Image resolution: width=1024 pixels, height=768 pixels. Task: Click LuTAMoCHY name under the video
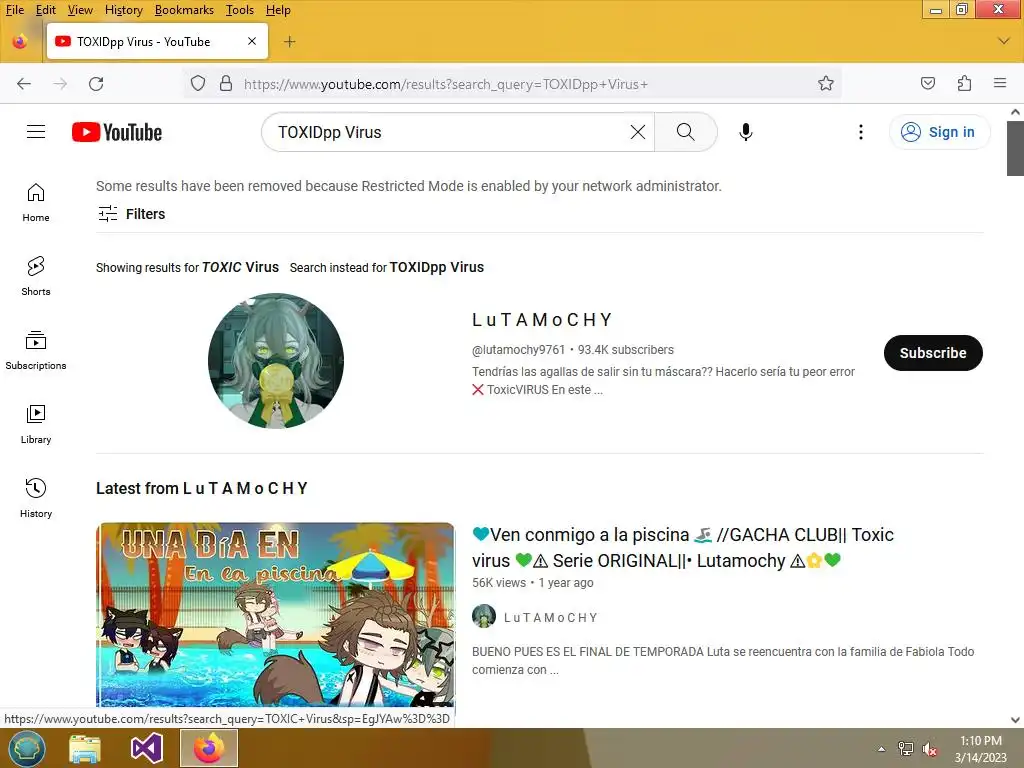551,618
